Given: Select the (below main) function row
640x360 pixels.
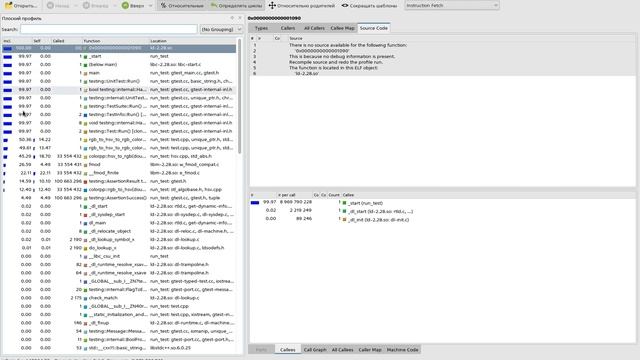Looking at the screenshot, I should tap(119, 64).
